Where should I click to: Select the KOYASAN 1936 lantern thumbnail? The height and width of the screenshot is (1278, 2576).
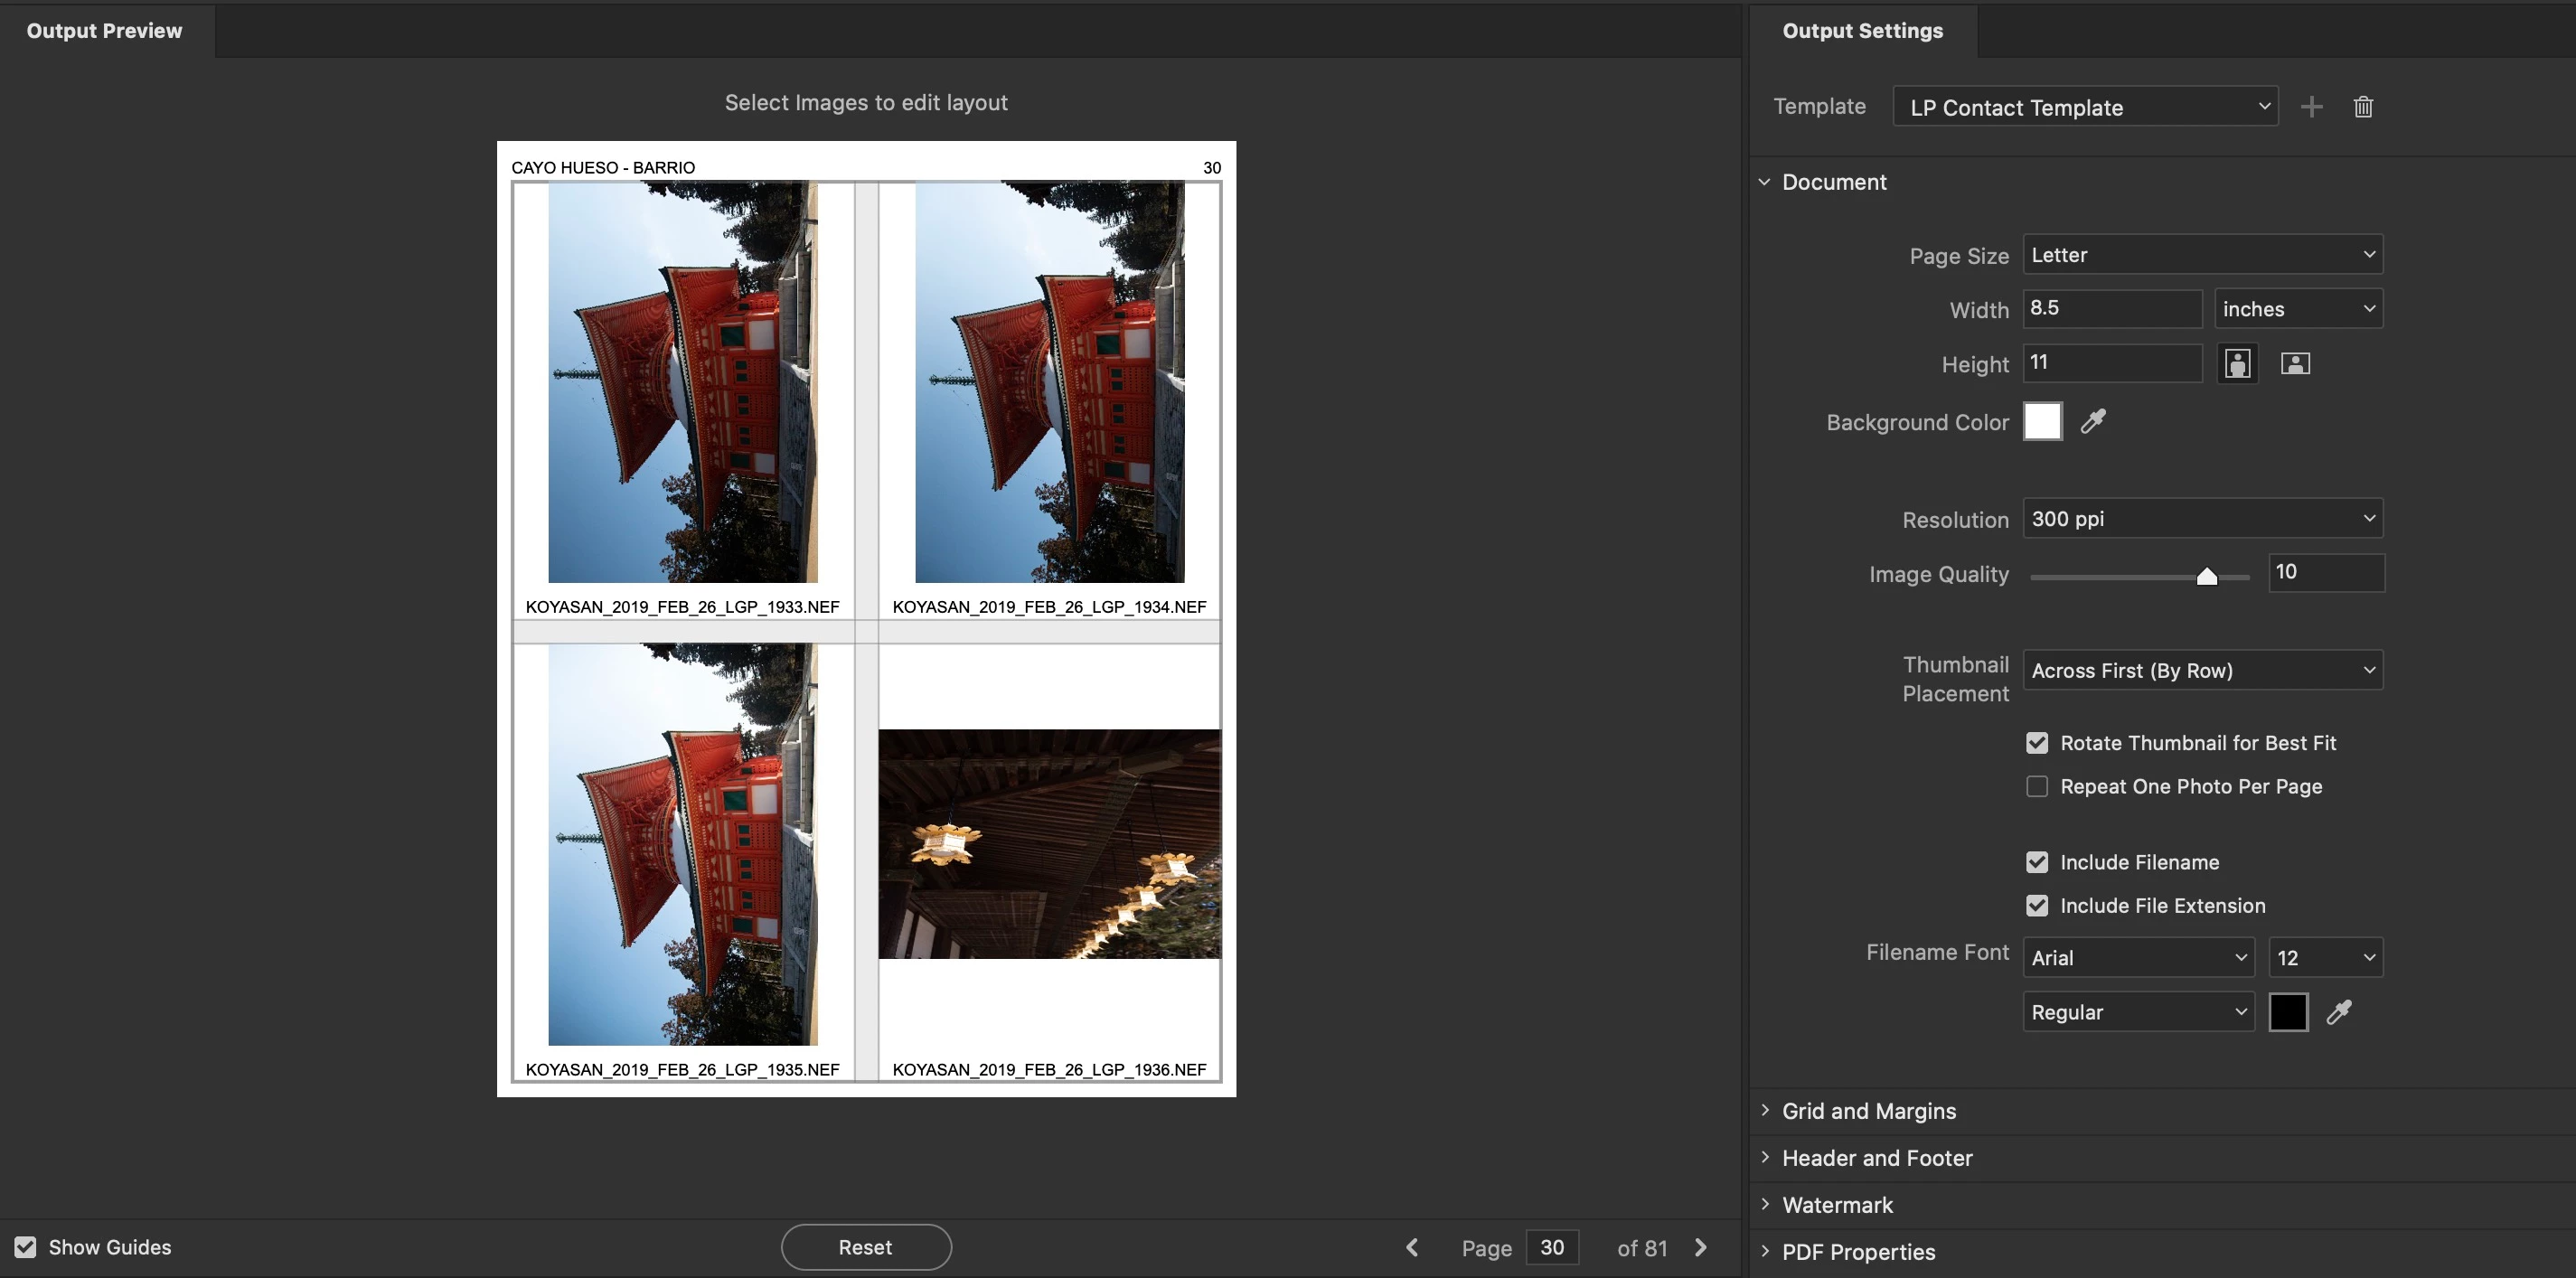click(1049, 844)
